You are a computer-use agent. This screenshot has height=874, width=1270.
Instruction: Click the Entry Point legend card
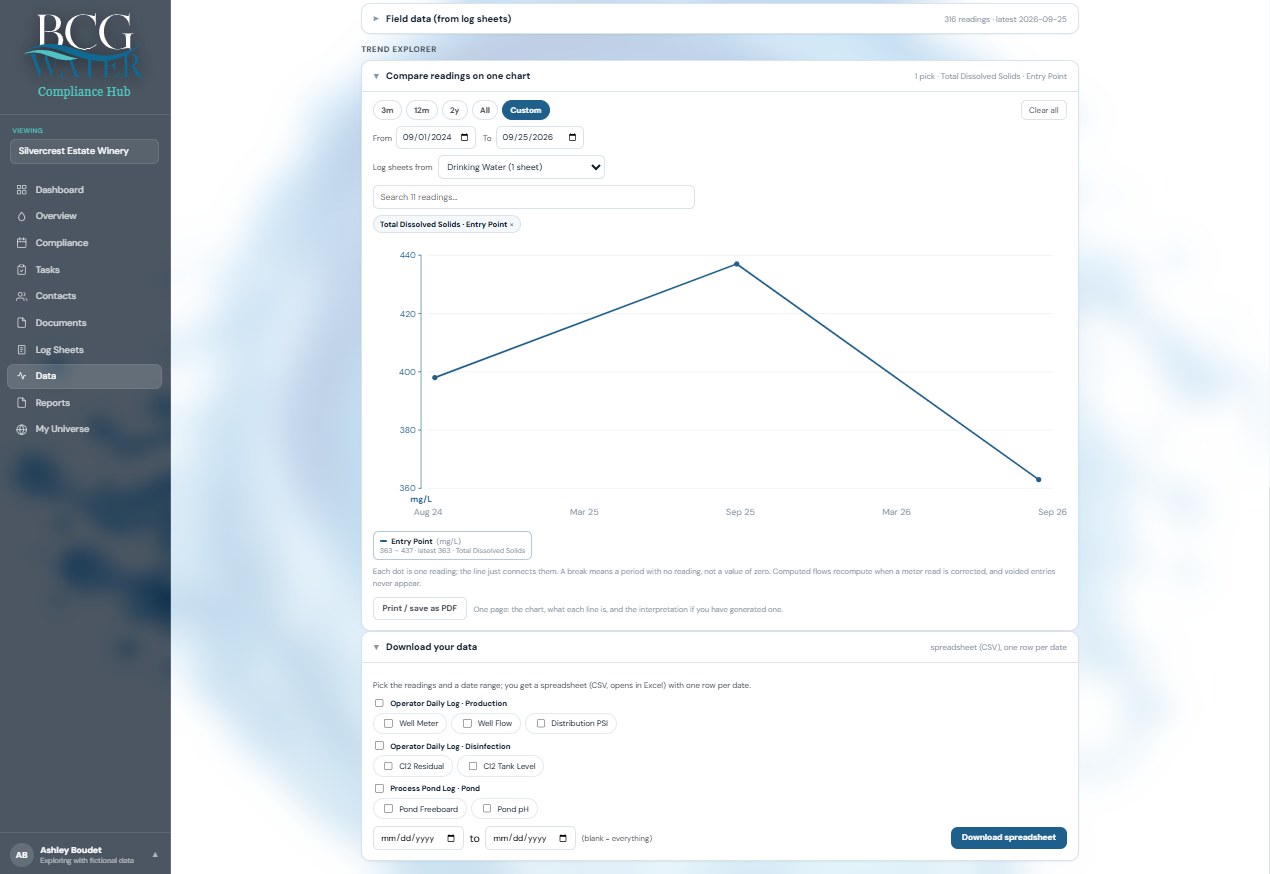[x=452, y=545]
